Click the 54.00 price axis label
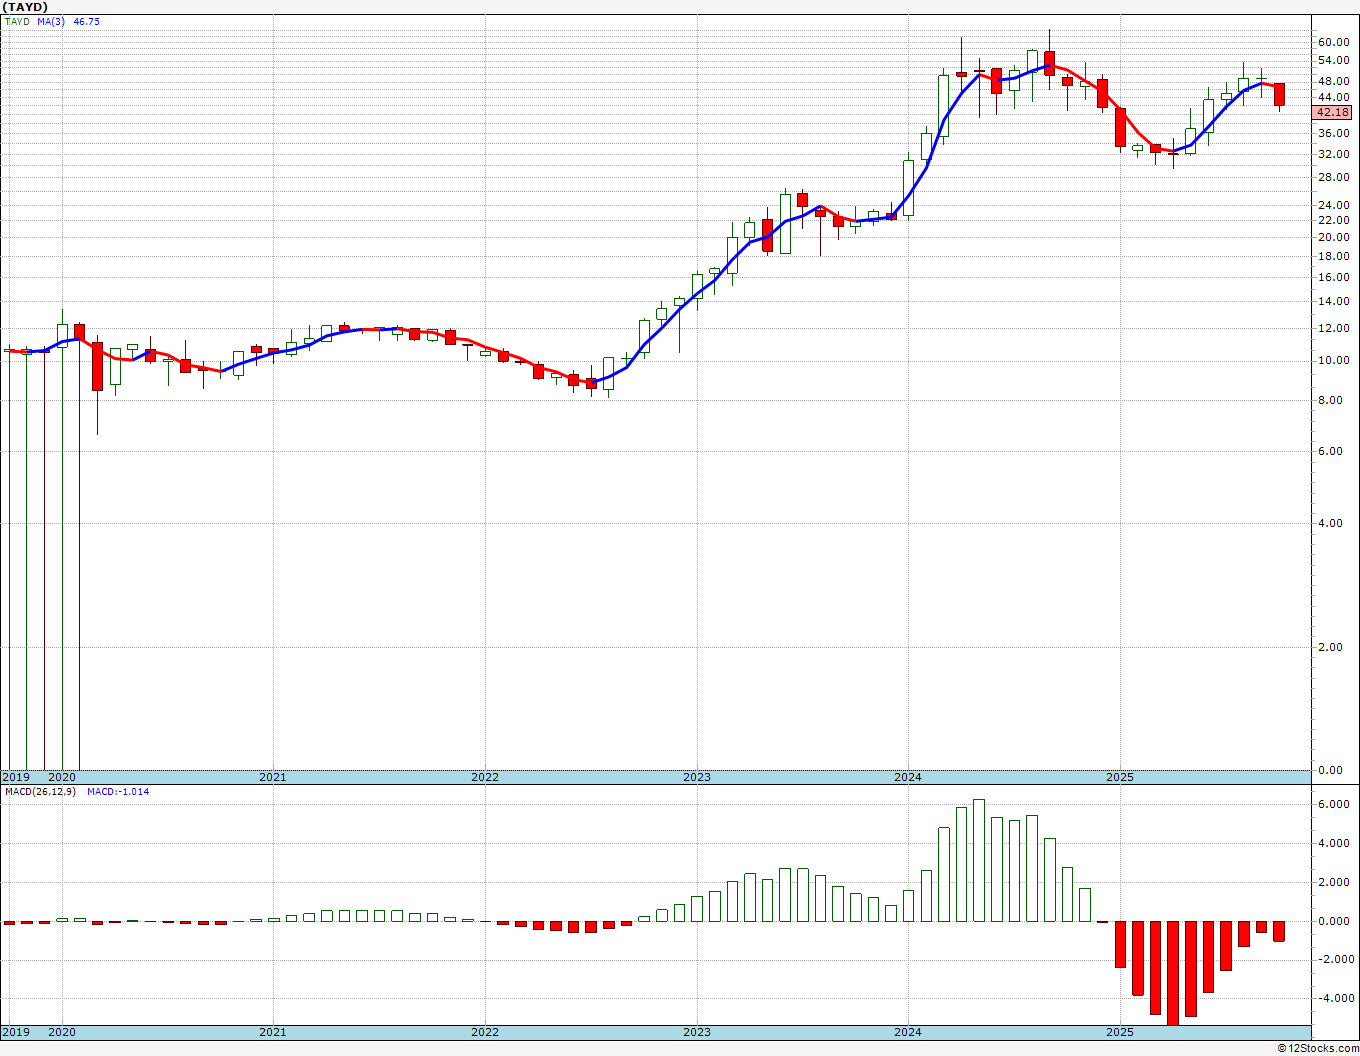Viewport: 1360px width, 1056px height. (1334, 61)
